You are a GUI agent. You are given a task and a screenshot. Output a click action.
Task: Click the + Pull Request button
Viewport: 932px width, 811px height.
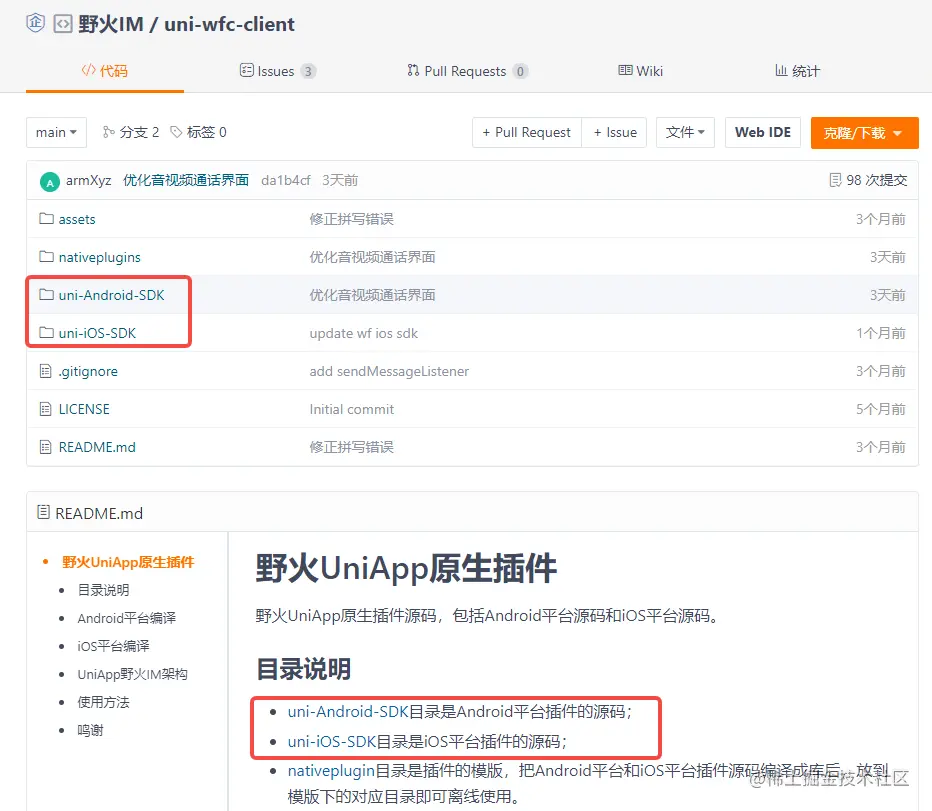527,132
